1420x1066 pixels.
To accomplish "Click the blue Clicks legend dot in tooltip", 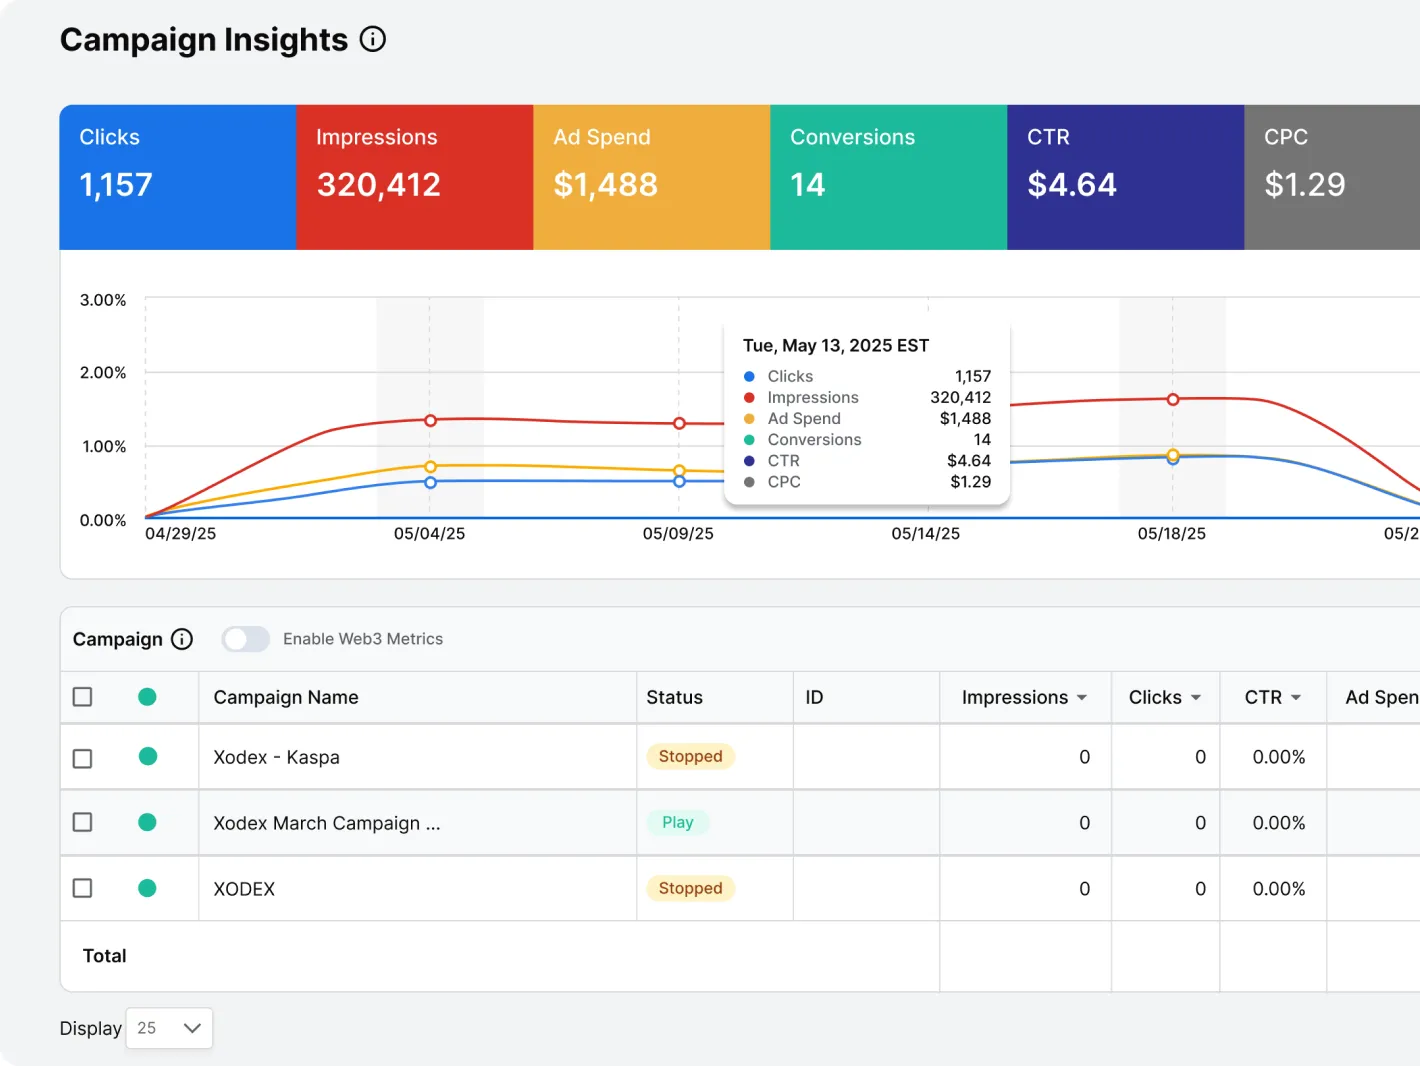I will [x=749, y=376].
